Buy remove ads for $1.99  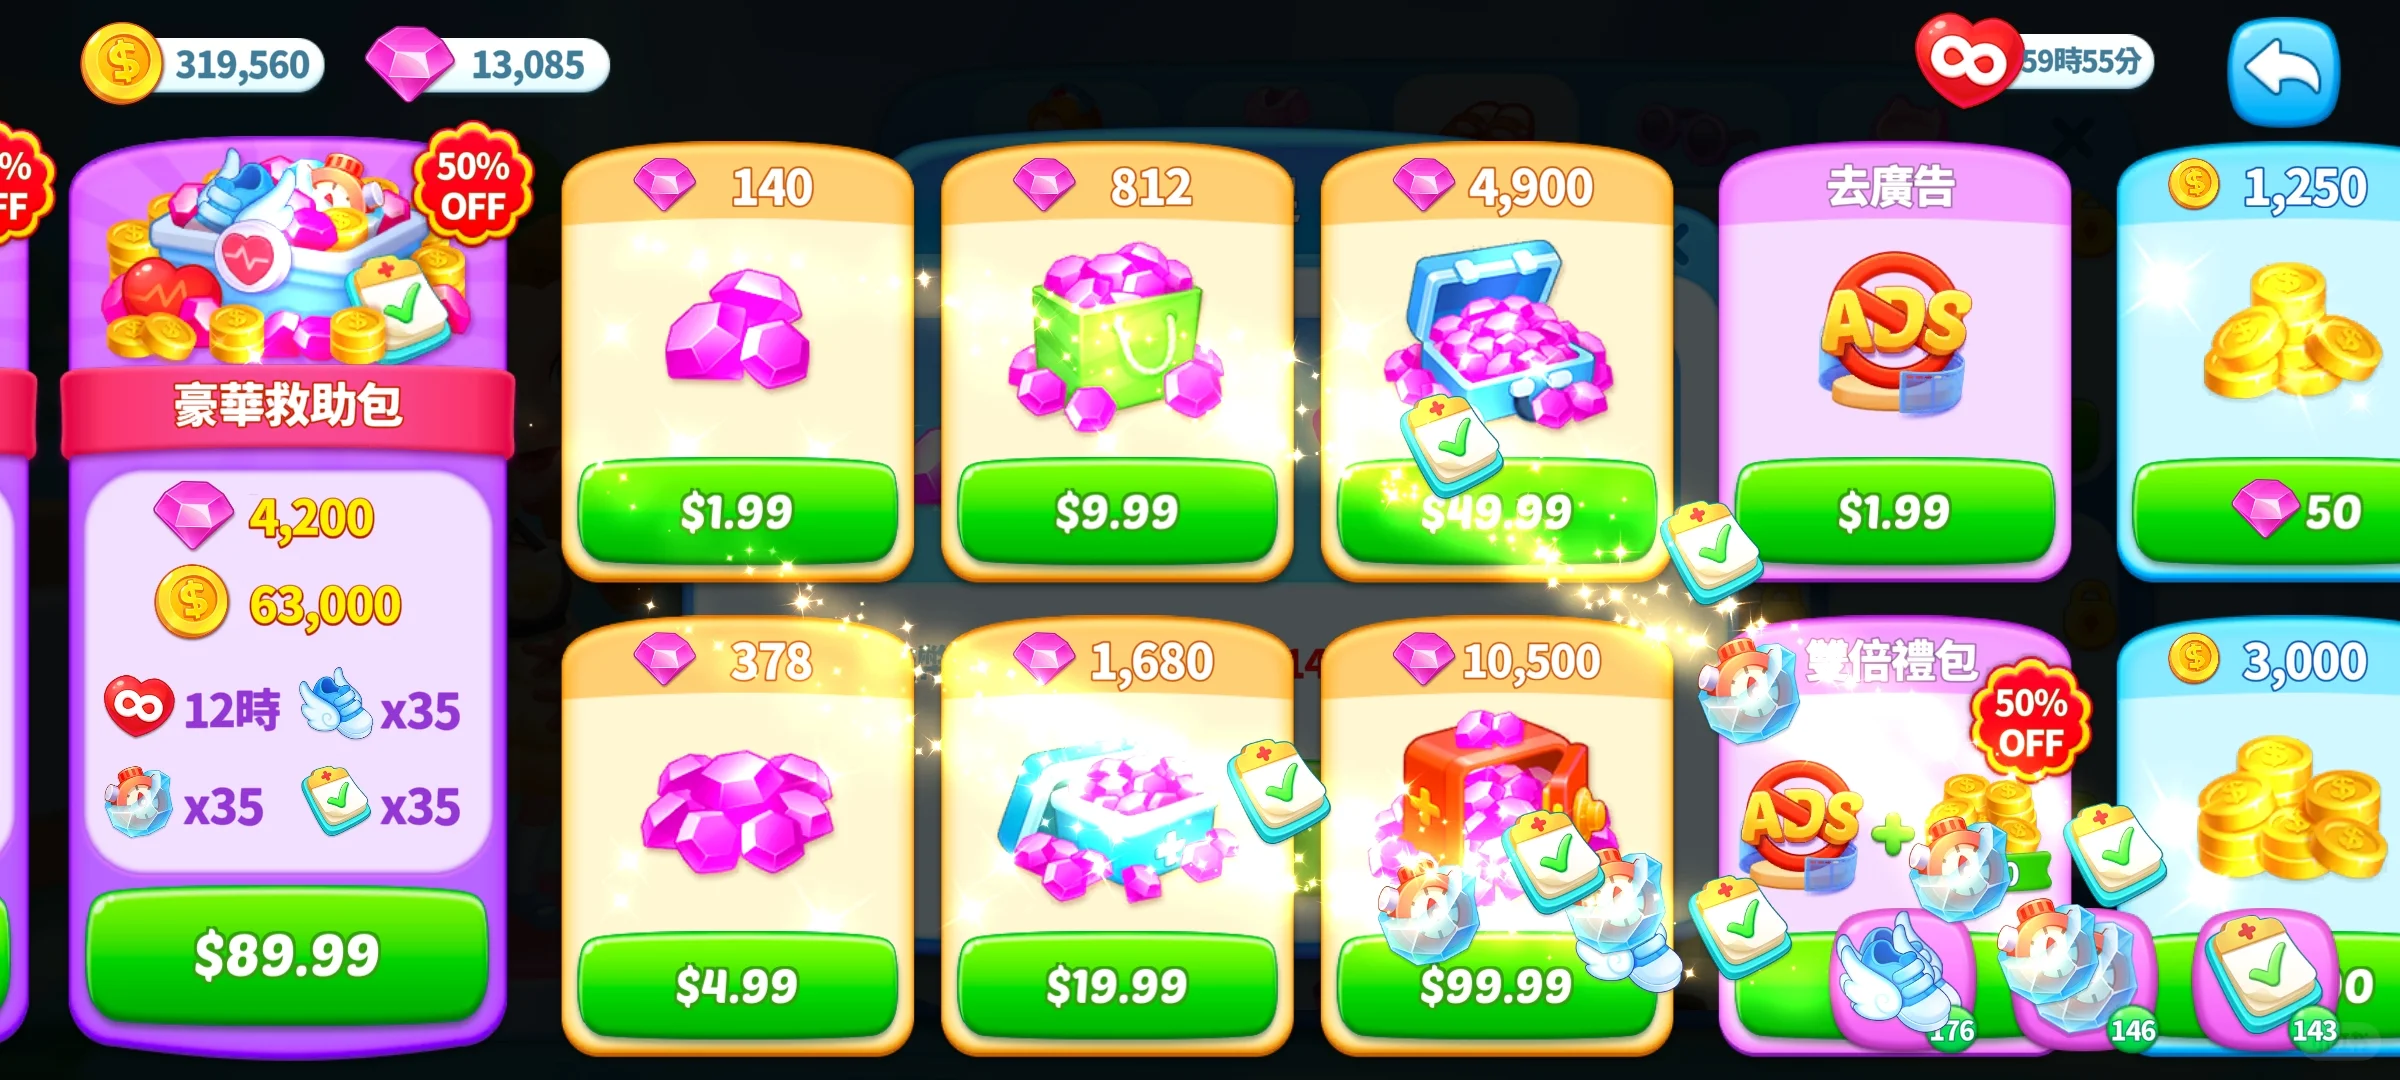point(1893,512)
